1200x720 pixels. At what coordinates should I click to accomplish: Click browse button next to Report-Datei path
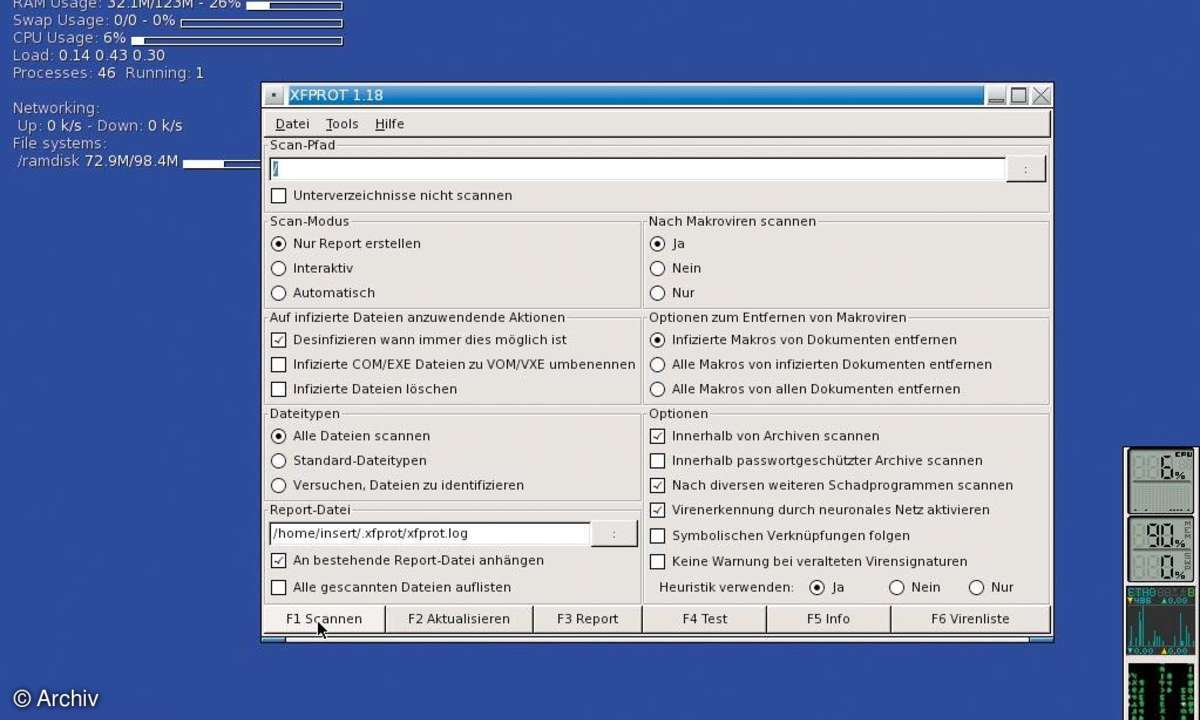coord(614,534)
